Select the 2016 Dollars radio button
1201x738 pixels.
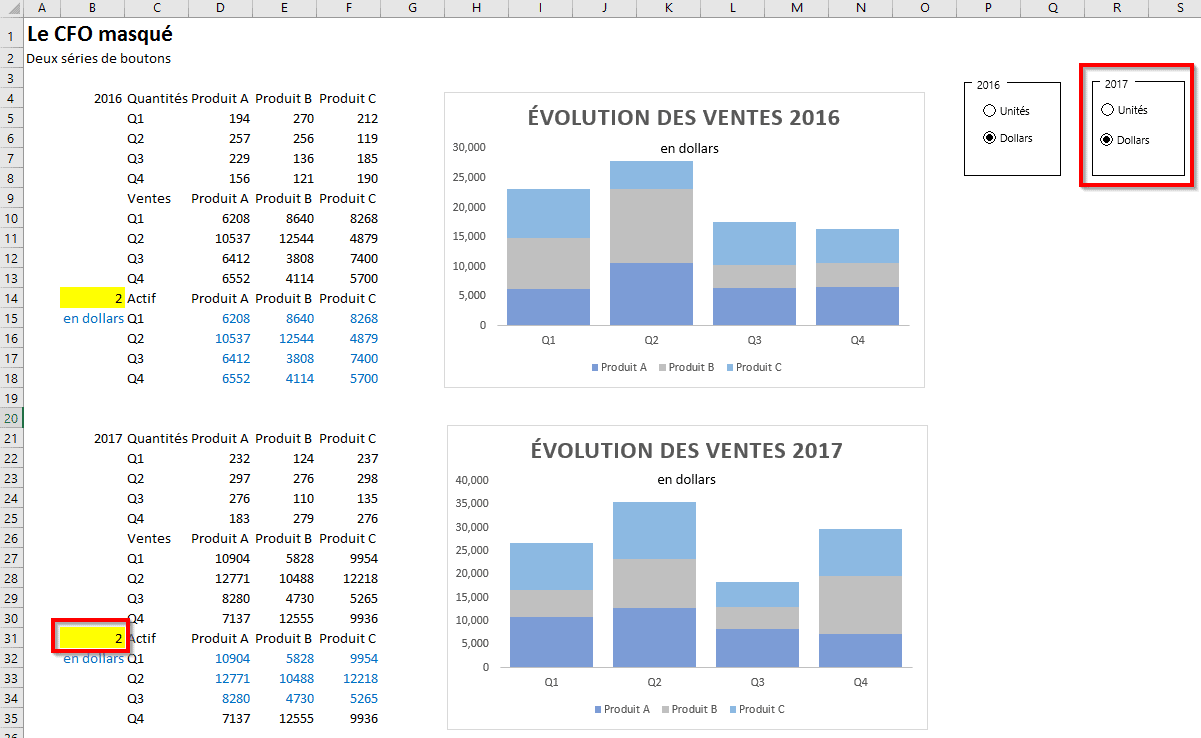pyautogui.click(x=990, y=138)
